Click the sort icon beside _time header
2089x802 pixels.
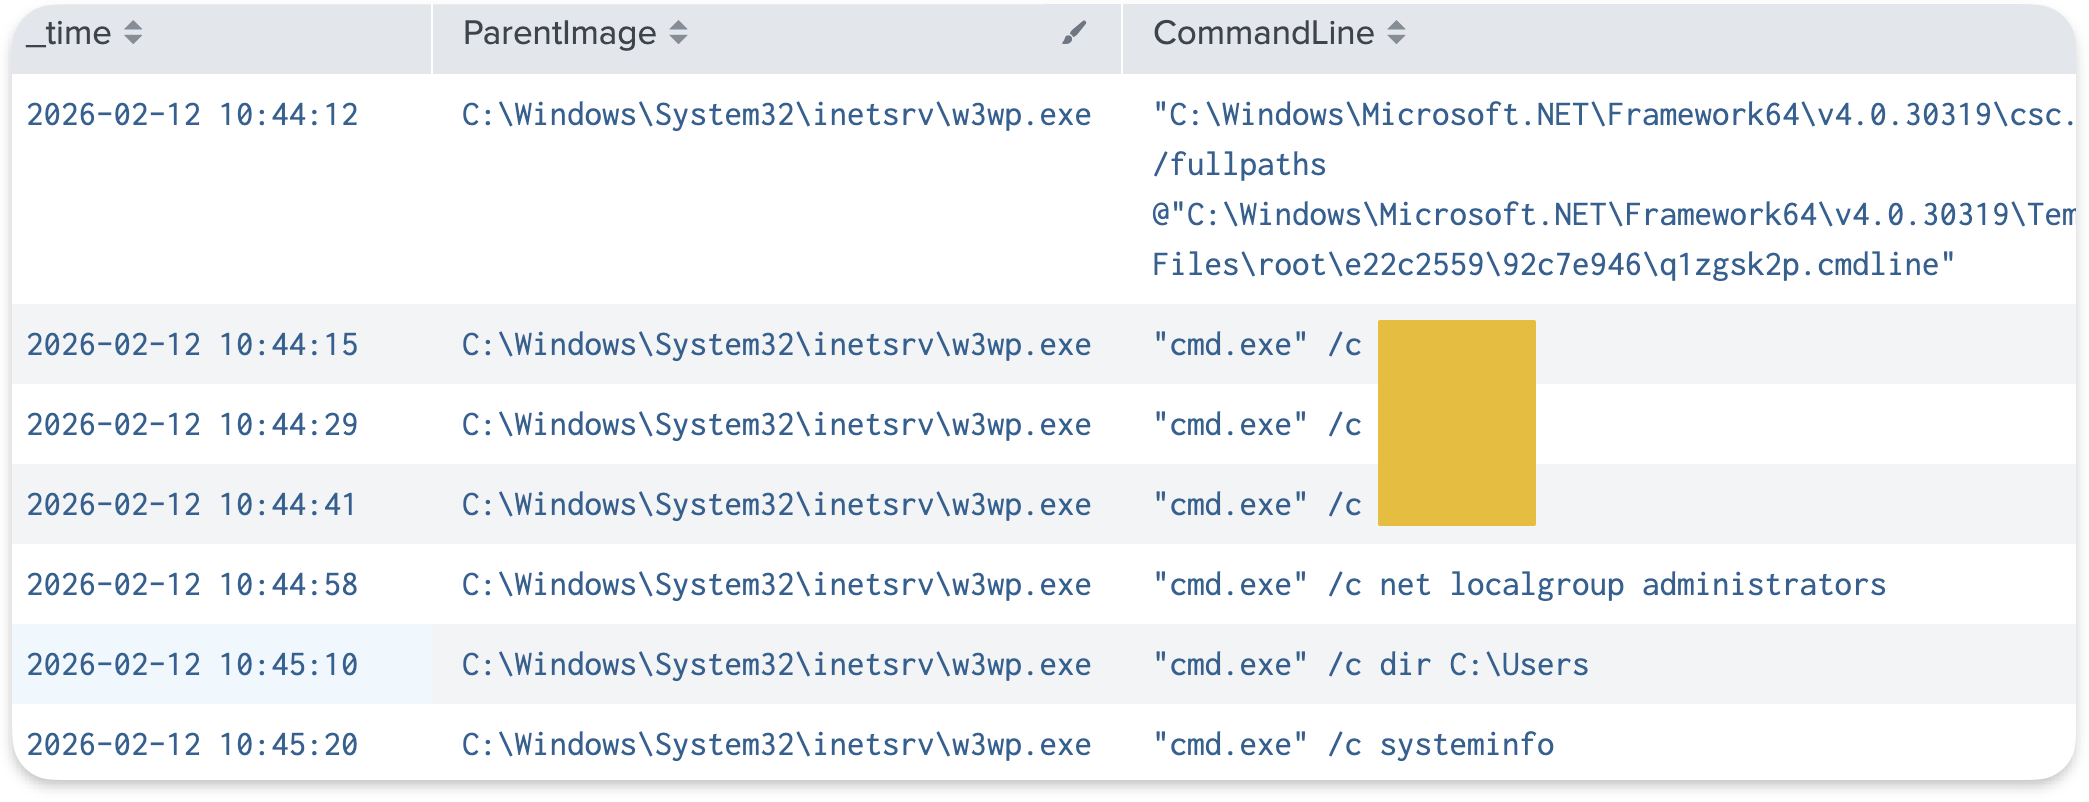131,33
